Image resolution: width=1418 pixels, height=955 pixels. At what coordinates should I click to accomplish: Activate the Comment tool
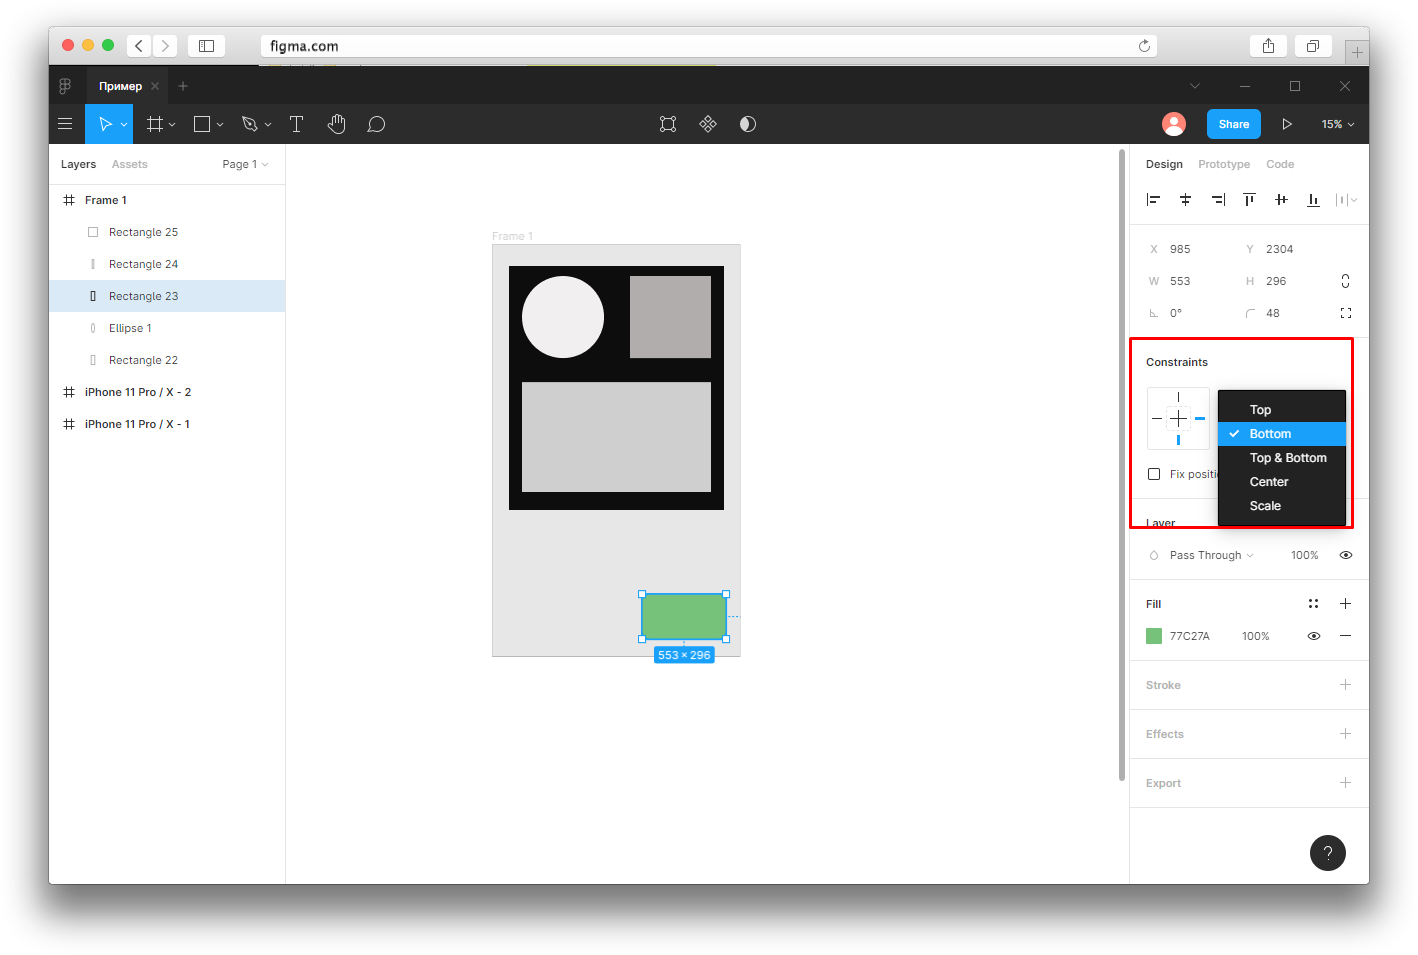376,124
